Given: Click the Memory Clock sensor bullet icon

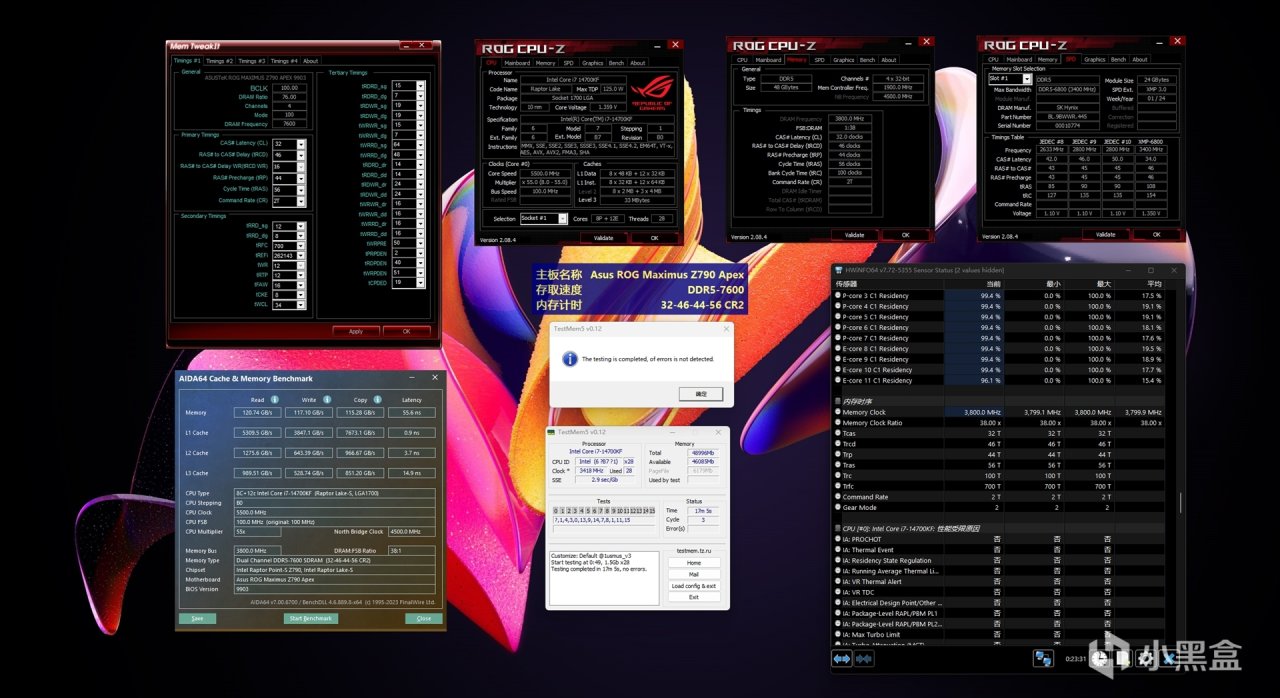Looking at the screenshot, I should click(x=838, y=412).
